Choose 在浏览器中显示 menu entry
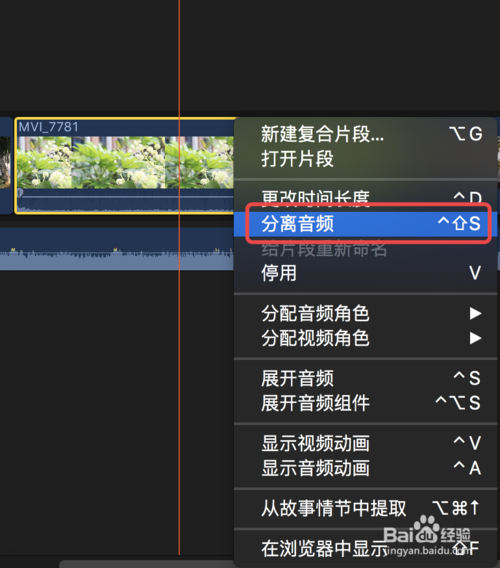 pos(365,548)
